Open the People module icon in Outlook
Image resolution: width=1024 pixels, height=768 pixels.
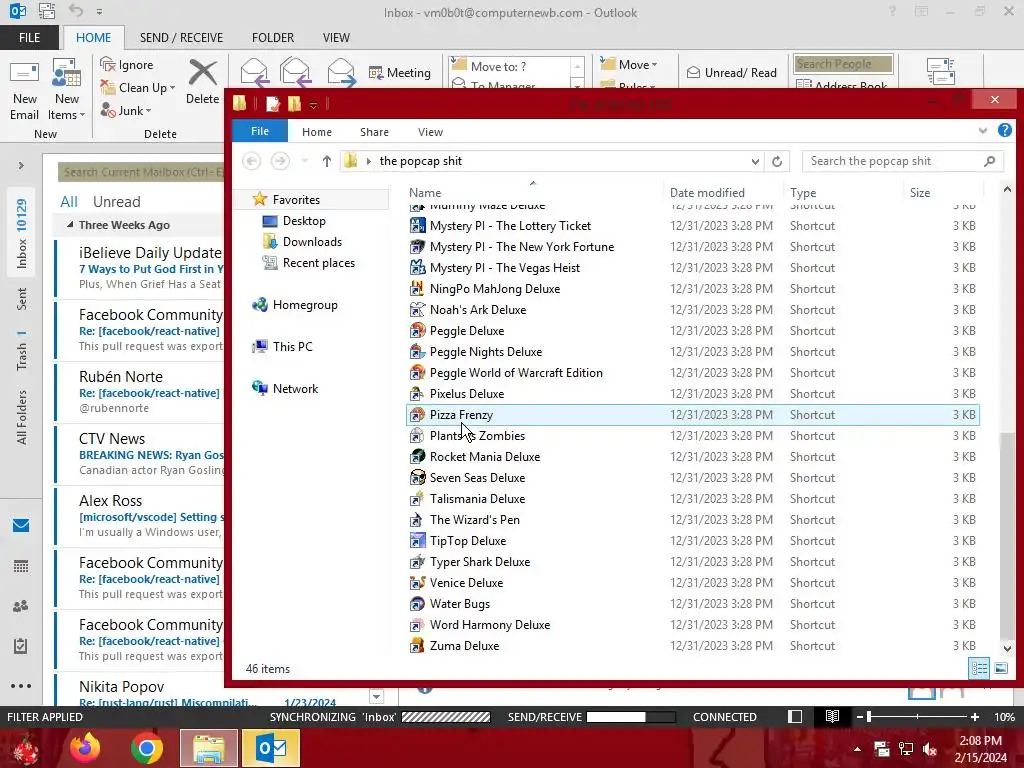[x=21, y=606]
